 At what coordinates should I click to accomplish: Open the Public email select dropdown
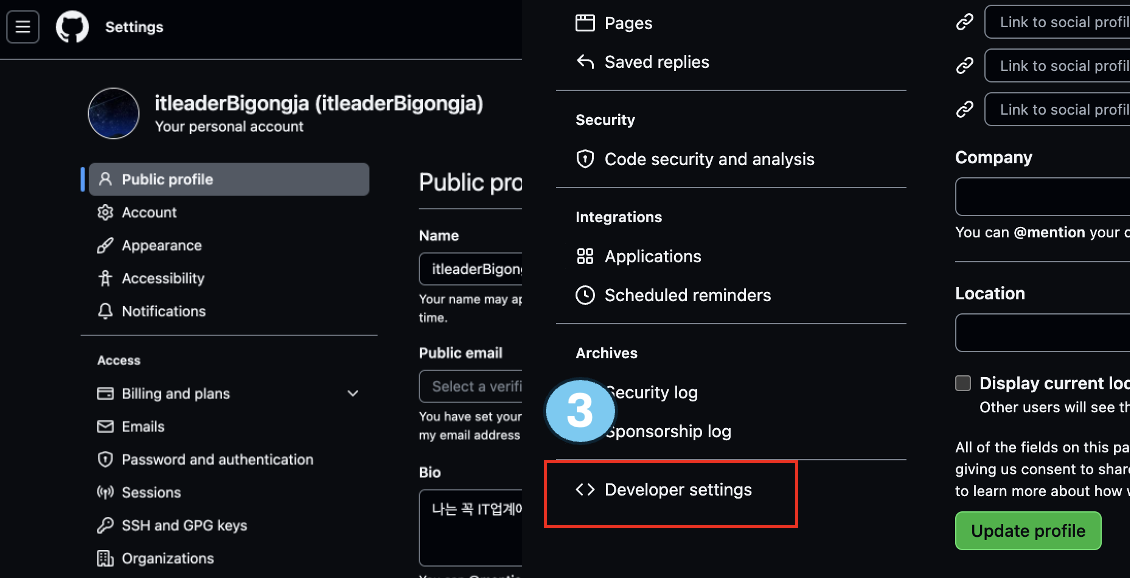[471, 386]
